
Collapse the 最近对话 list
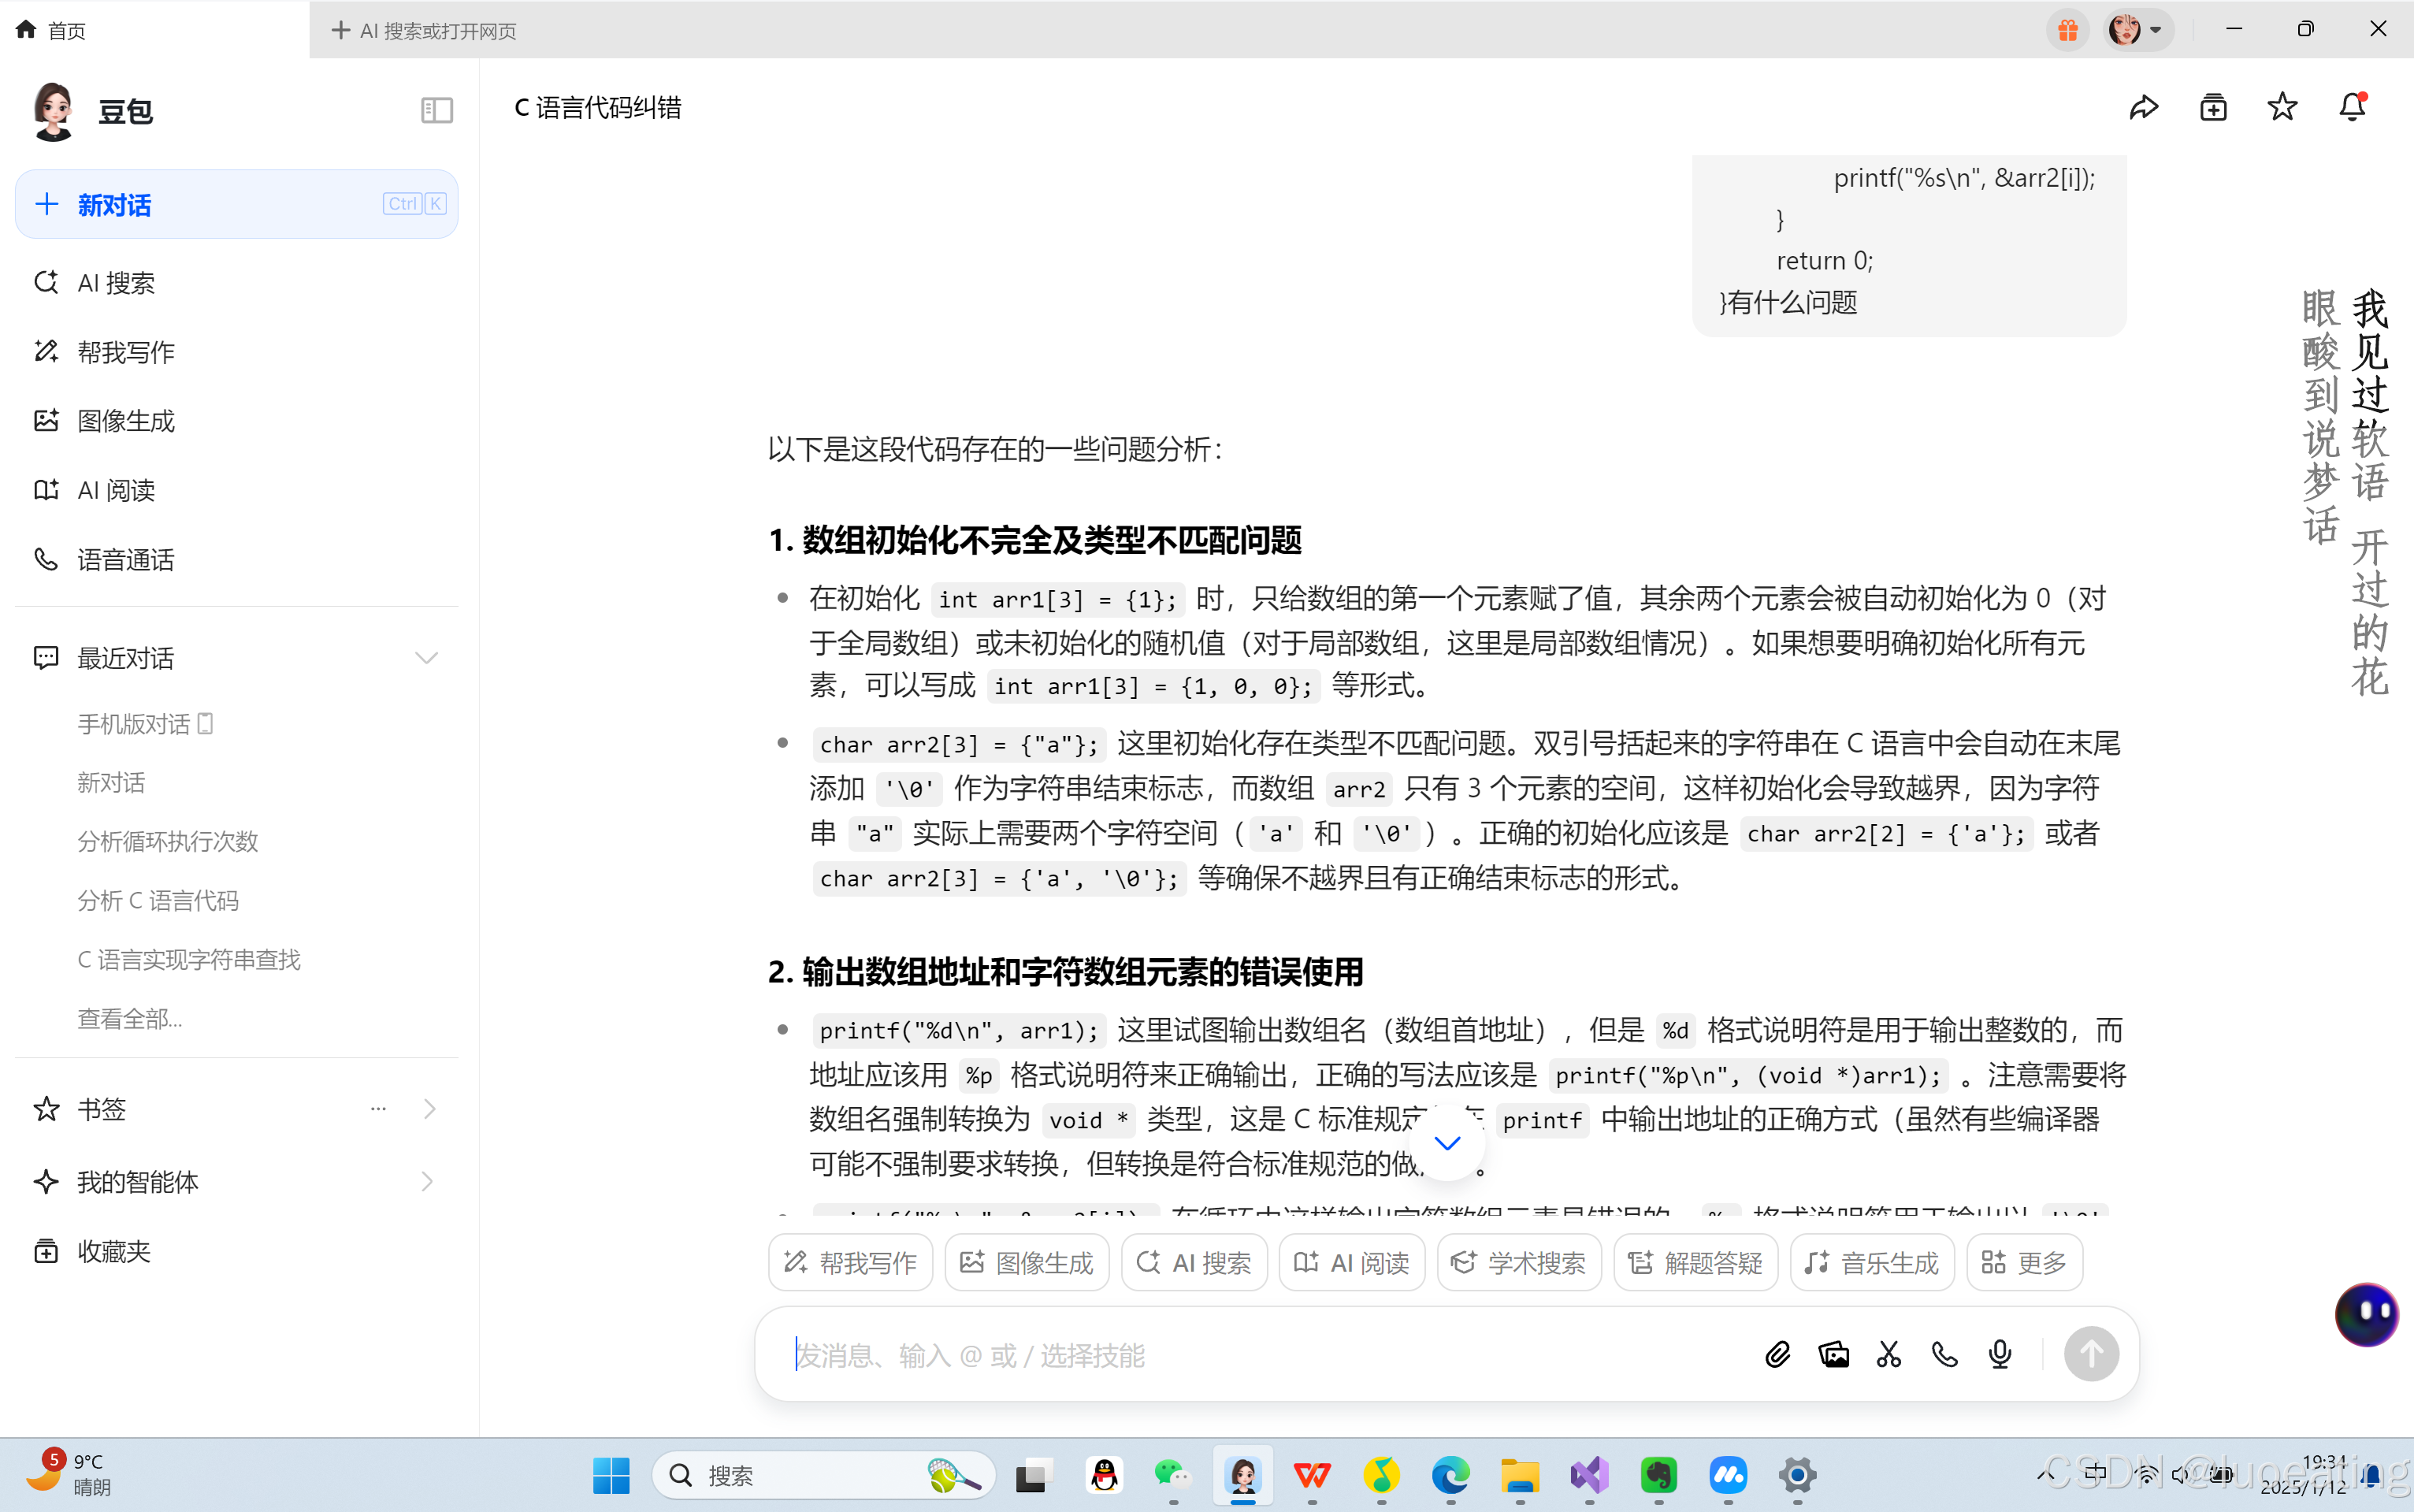coord(427,658)
